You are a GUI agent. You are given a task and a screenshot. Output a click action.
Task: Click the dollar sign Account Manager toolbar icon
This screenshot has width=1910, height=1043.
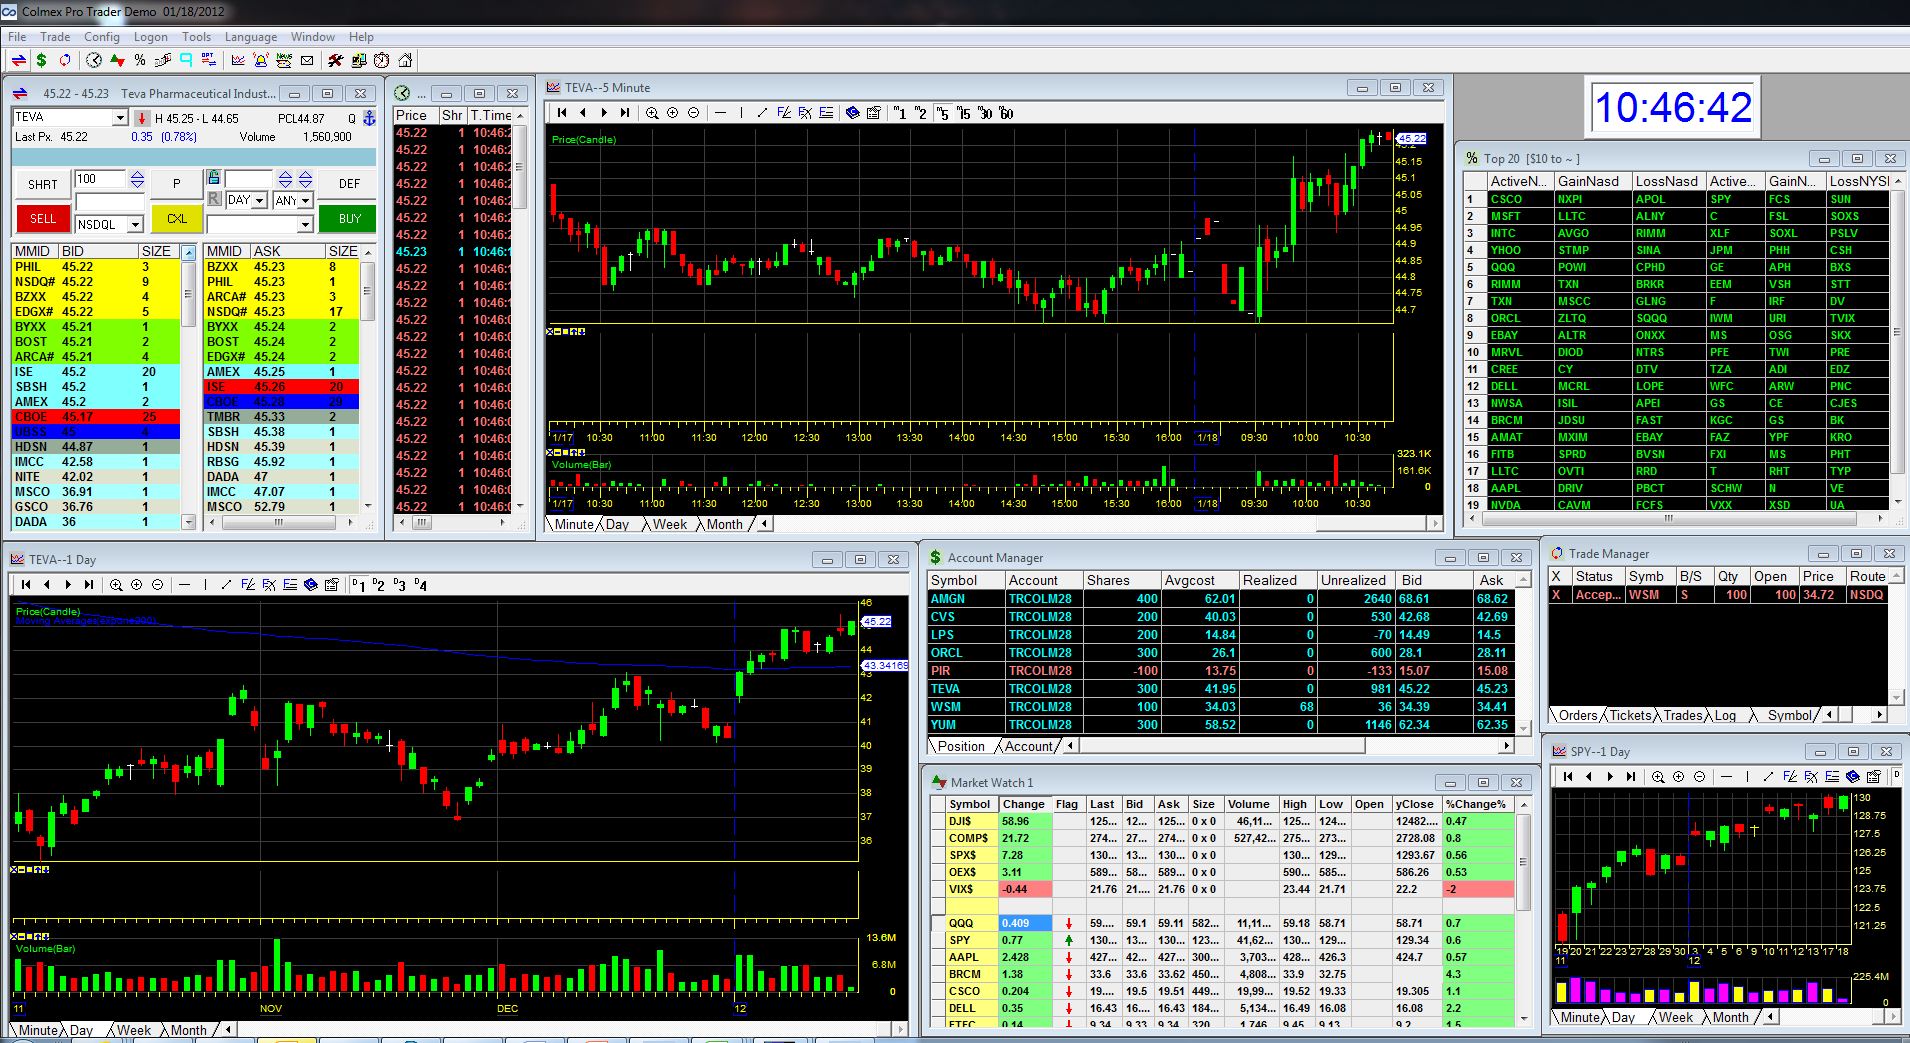point(41,60)
